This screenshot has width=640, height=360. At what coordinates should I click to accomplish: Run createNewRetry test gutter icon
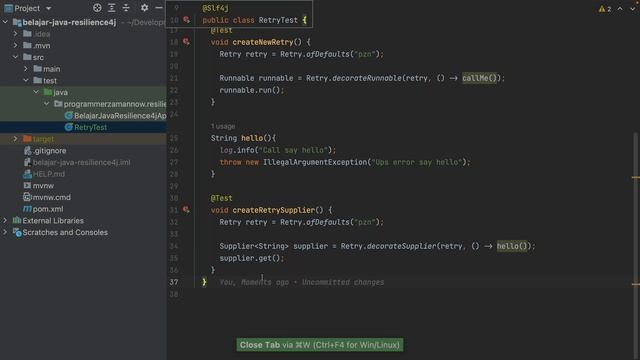pyautogui.click(x=186, y=42)
